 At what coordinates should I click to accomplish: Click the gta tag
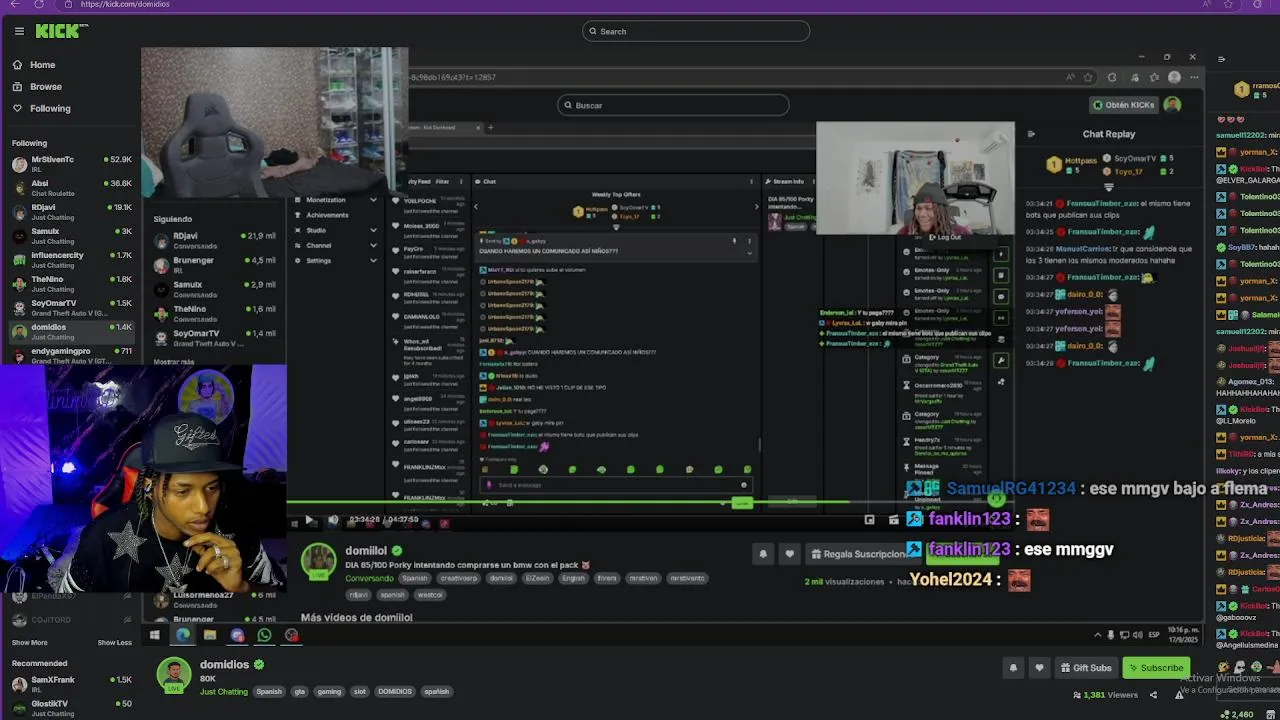point(299,692)
